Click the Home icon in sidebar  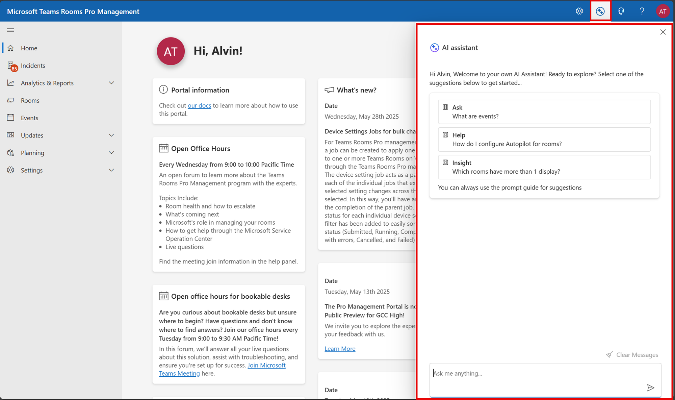11,48
